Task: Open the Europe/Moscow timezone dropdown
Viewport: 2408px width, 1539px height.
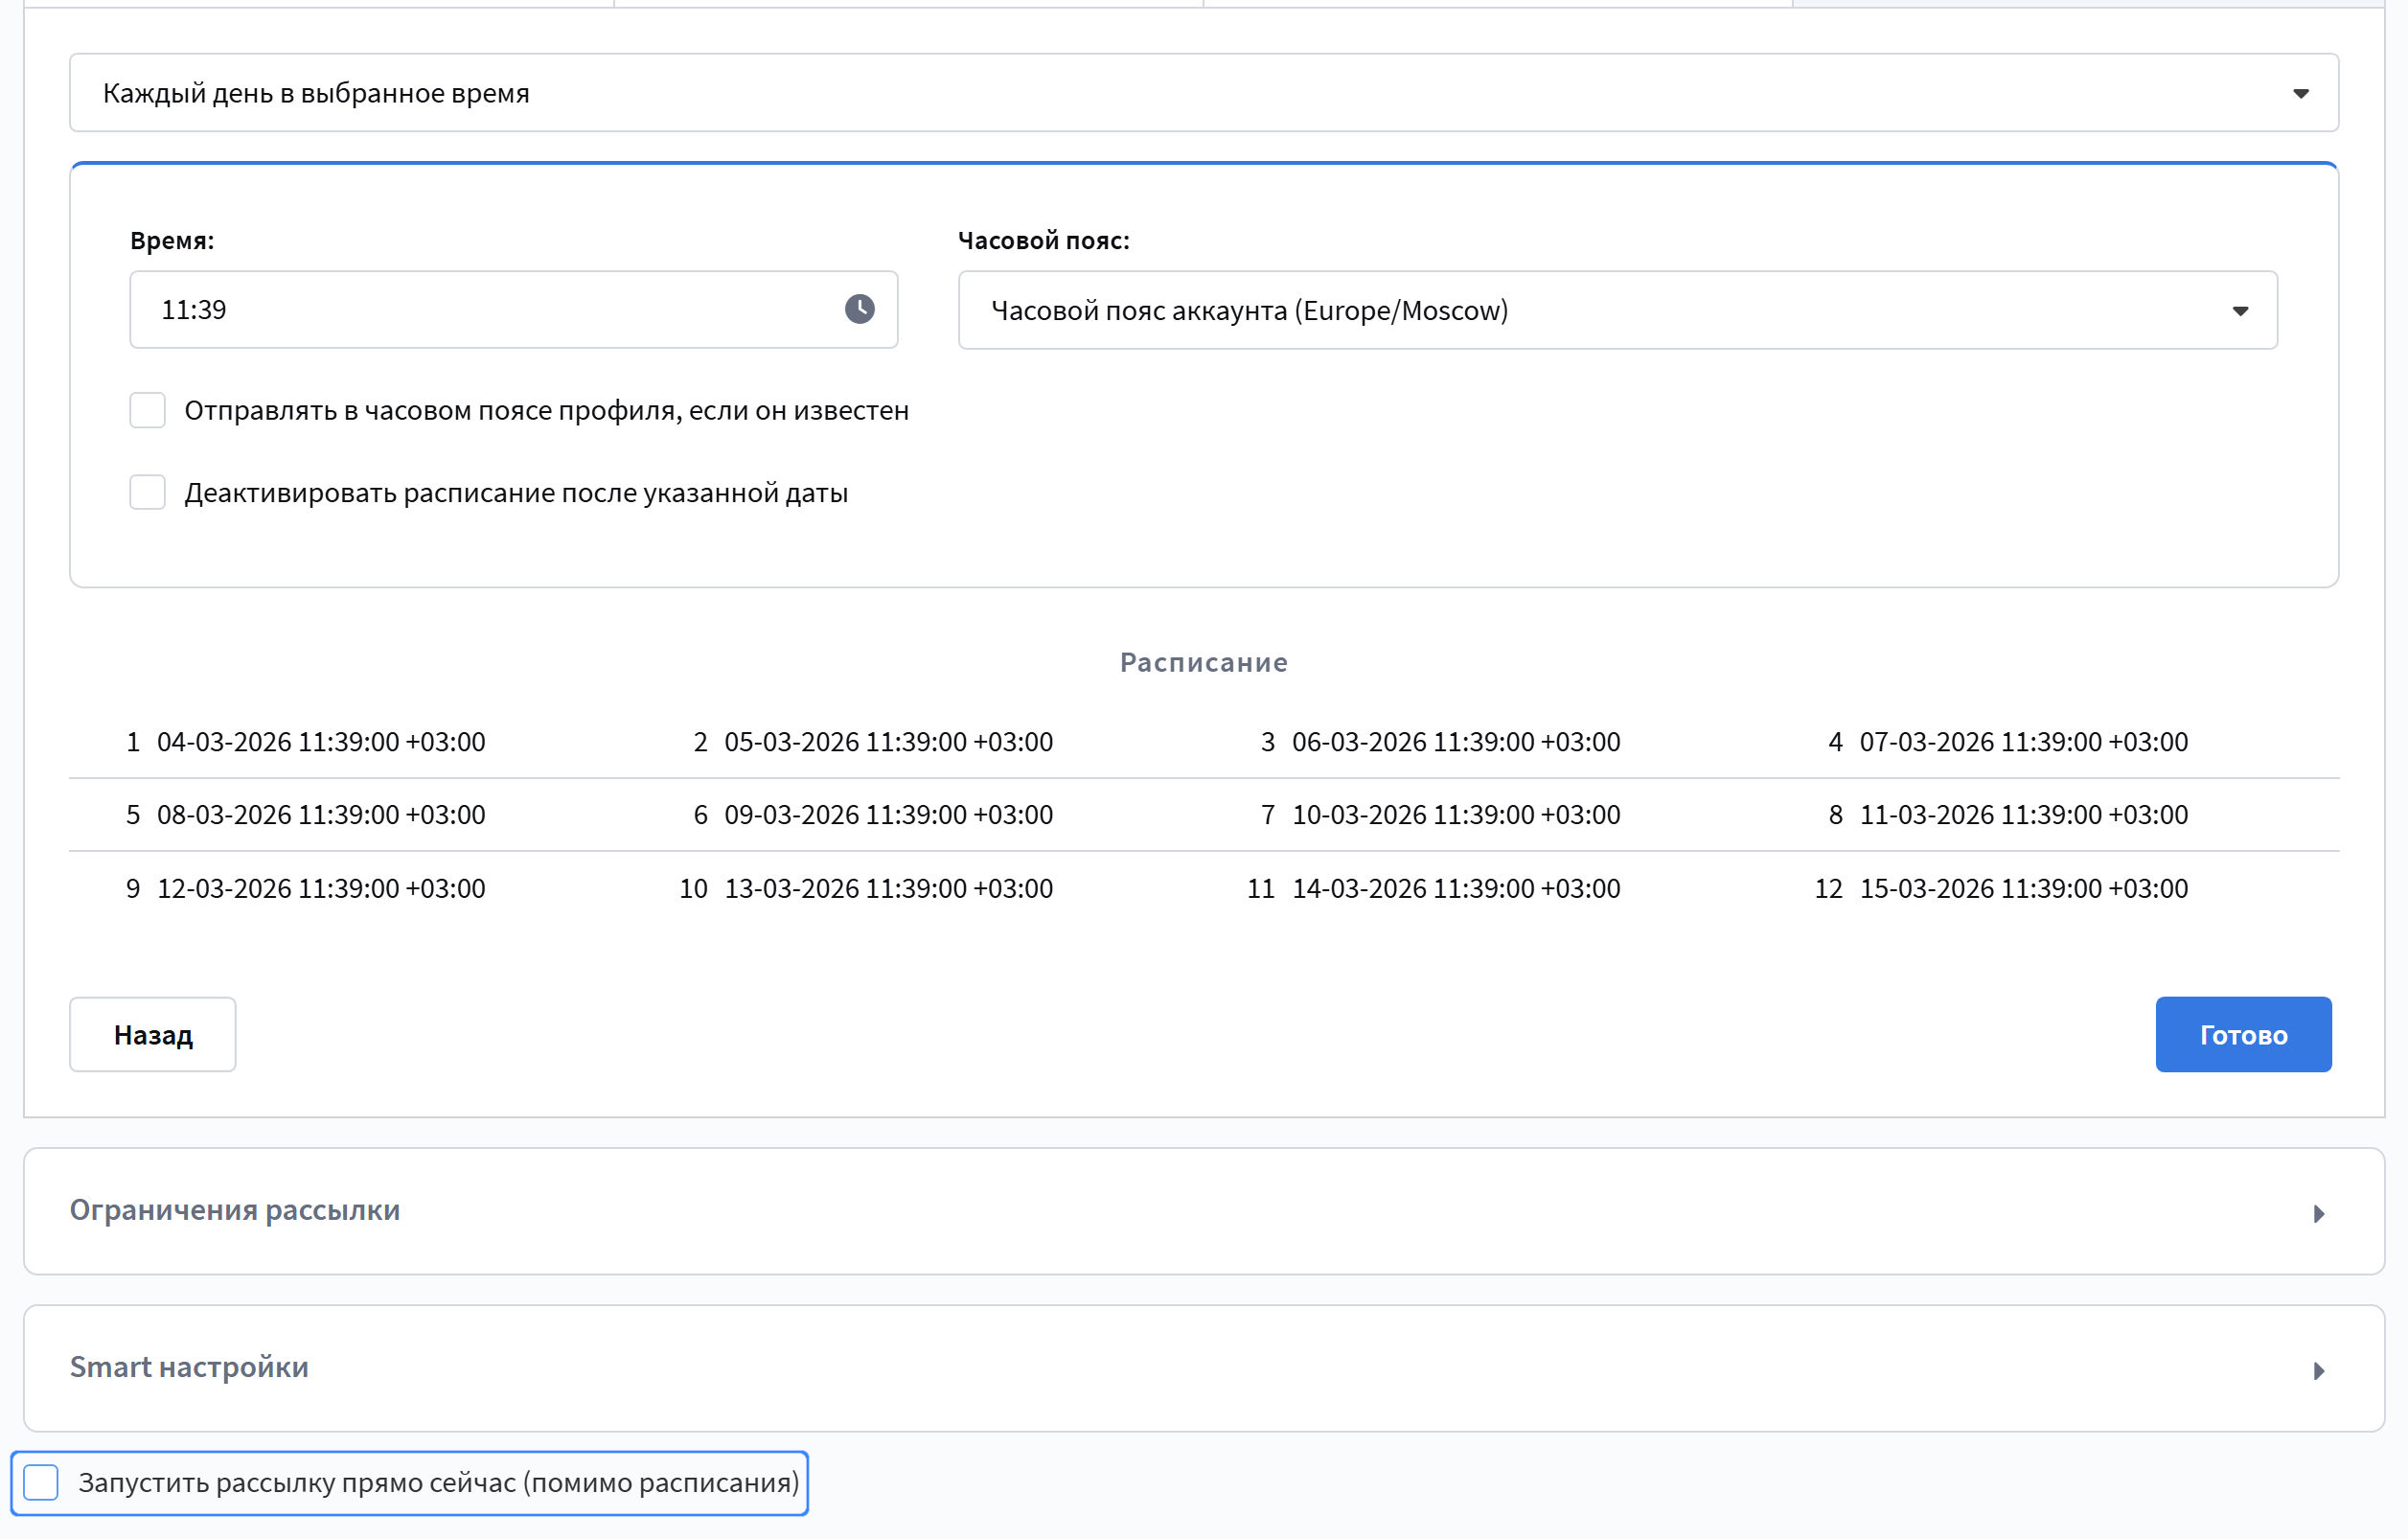Action: point(1616,310)
